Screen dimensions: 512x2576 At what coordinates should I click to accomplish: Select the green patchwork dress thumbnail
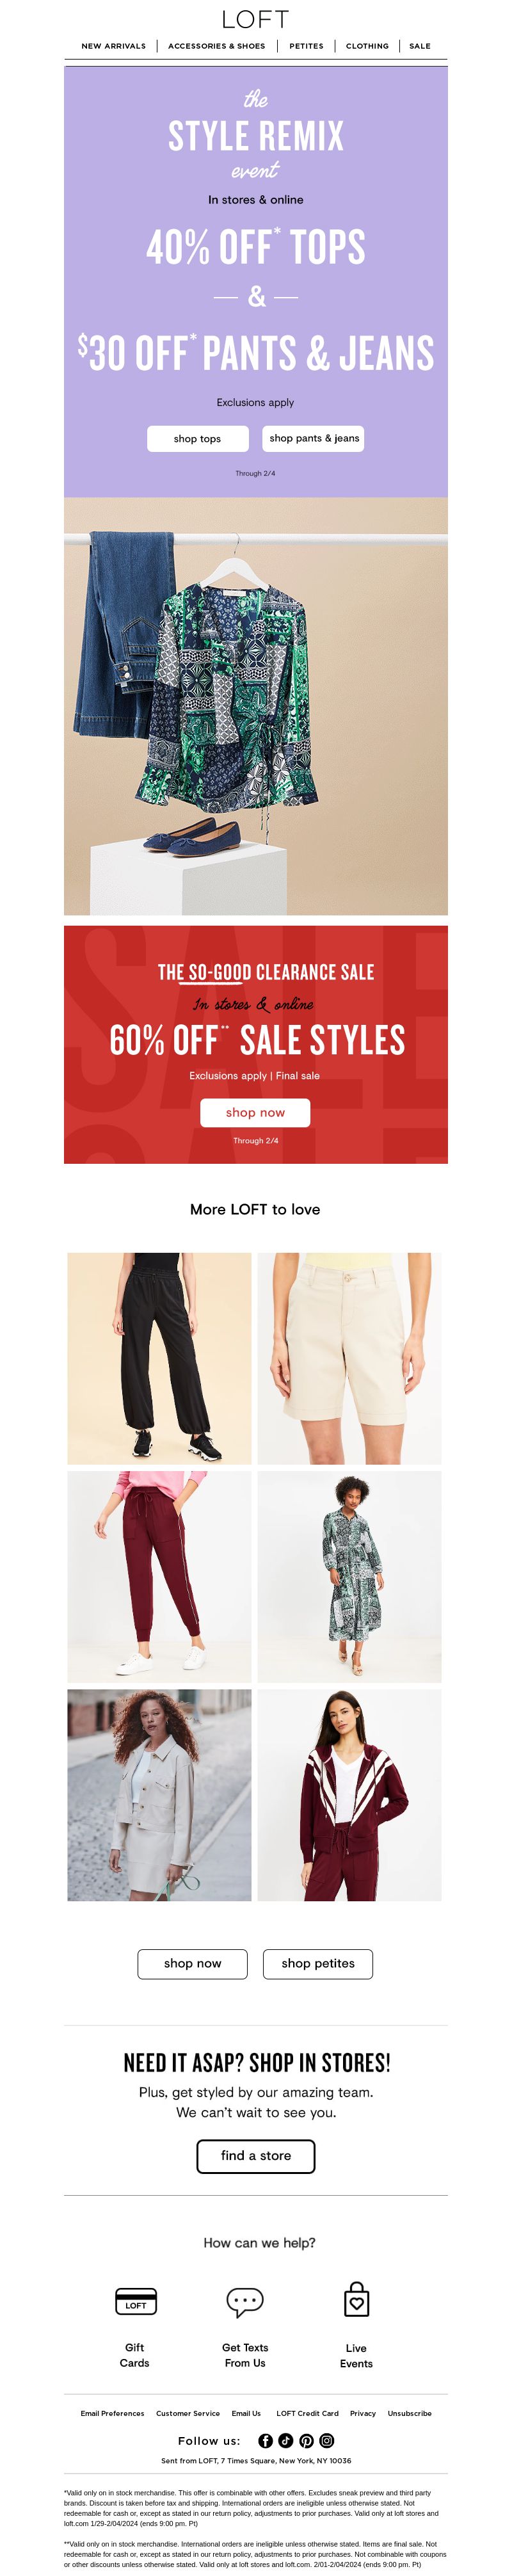[349, 1576]
